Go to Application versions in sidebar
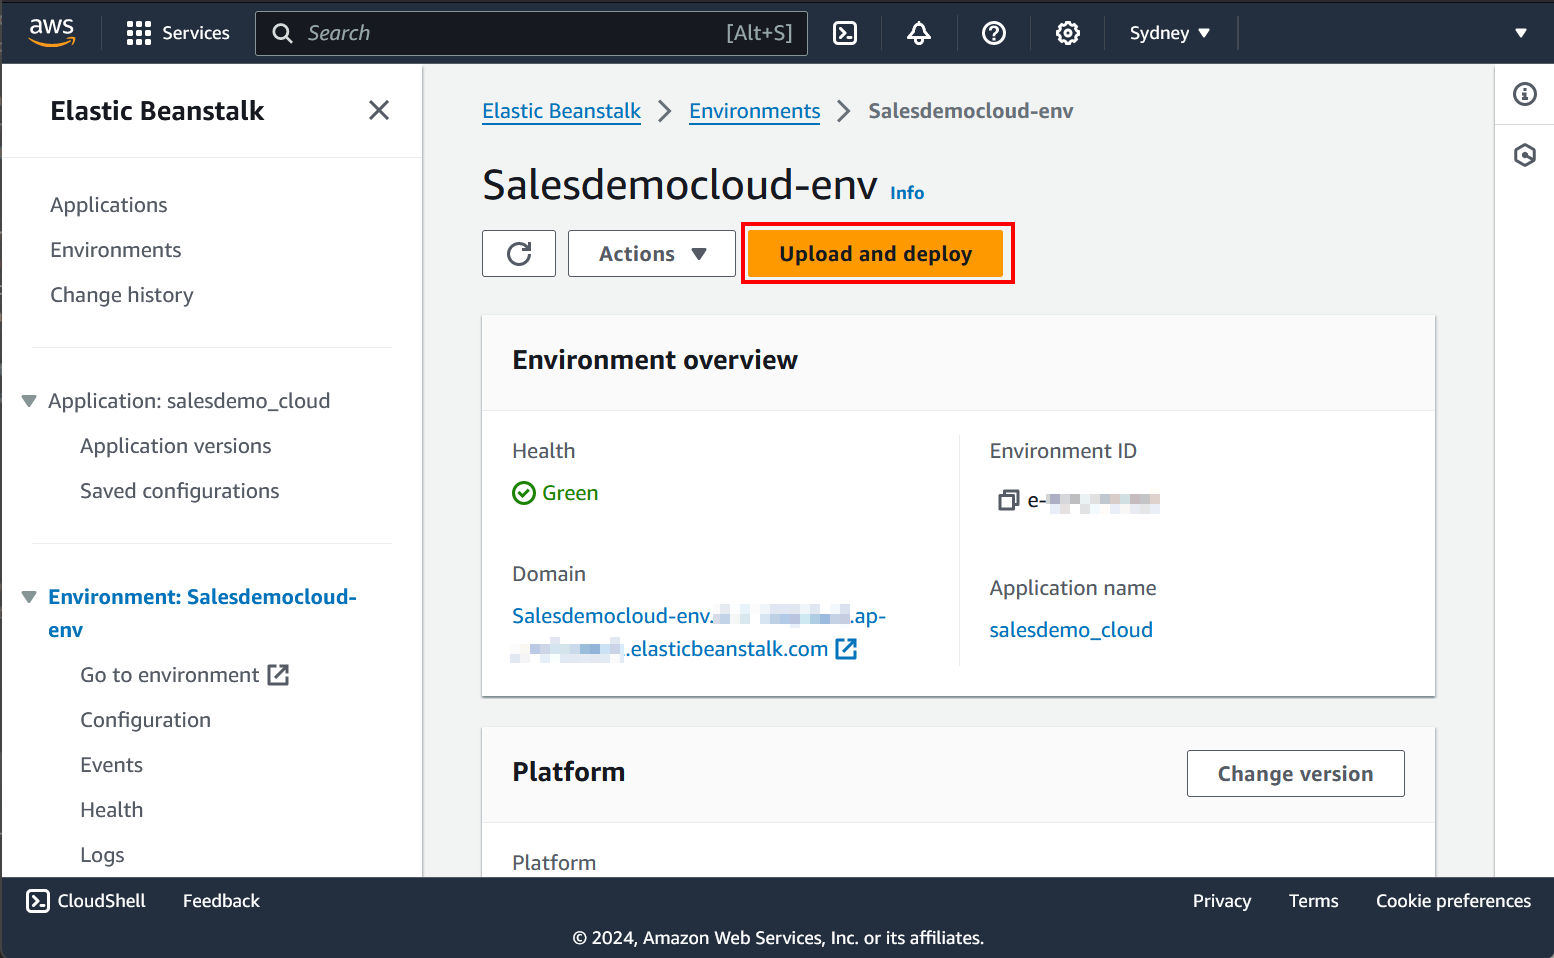 pyautogui.click(x=175, y=446)
